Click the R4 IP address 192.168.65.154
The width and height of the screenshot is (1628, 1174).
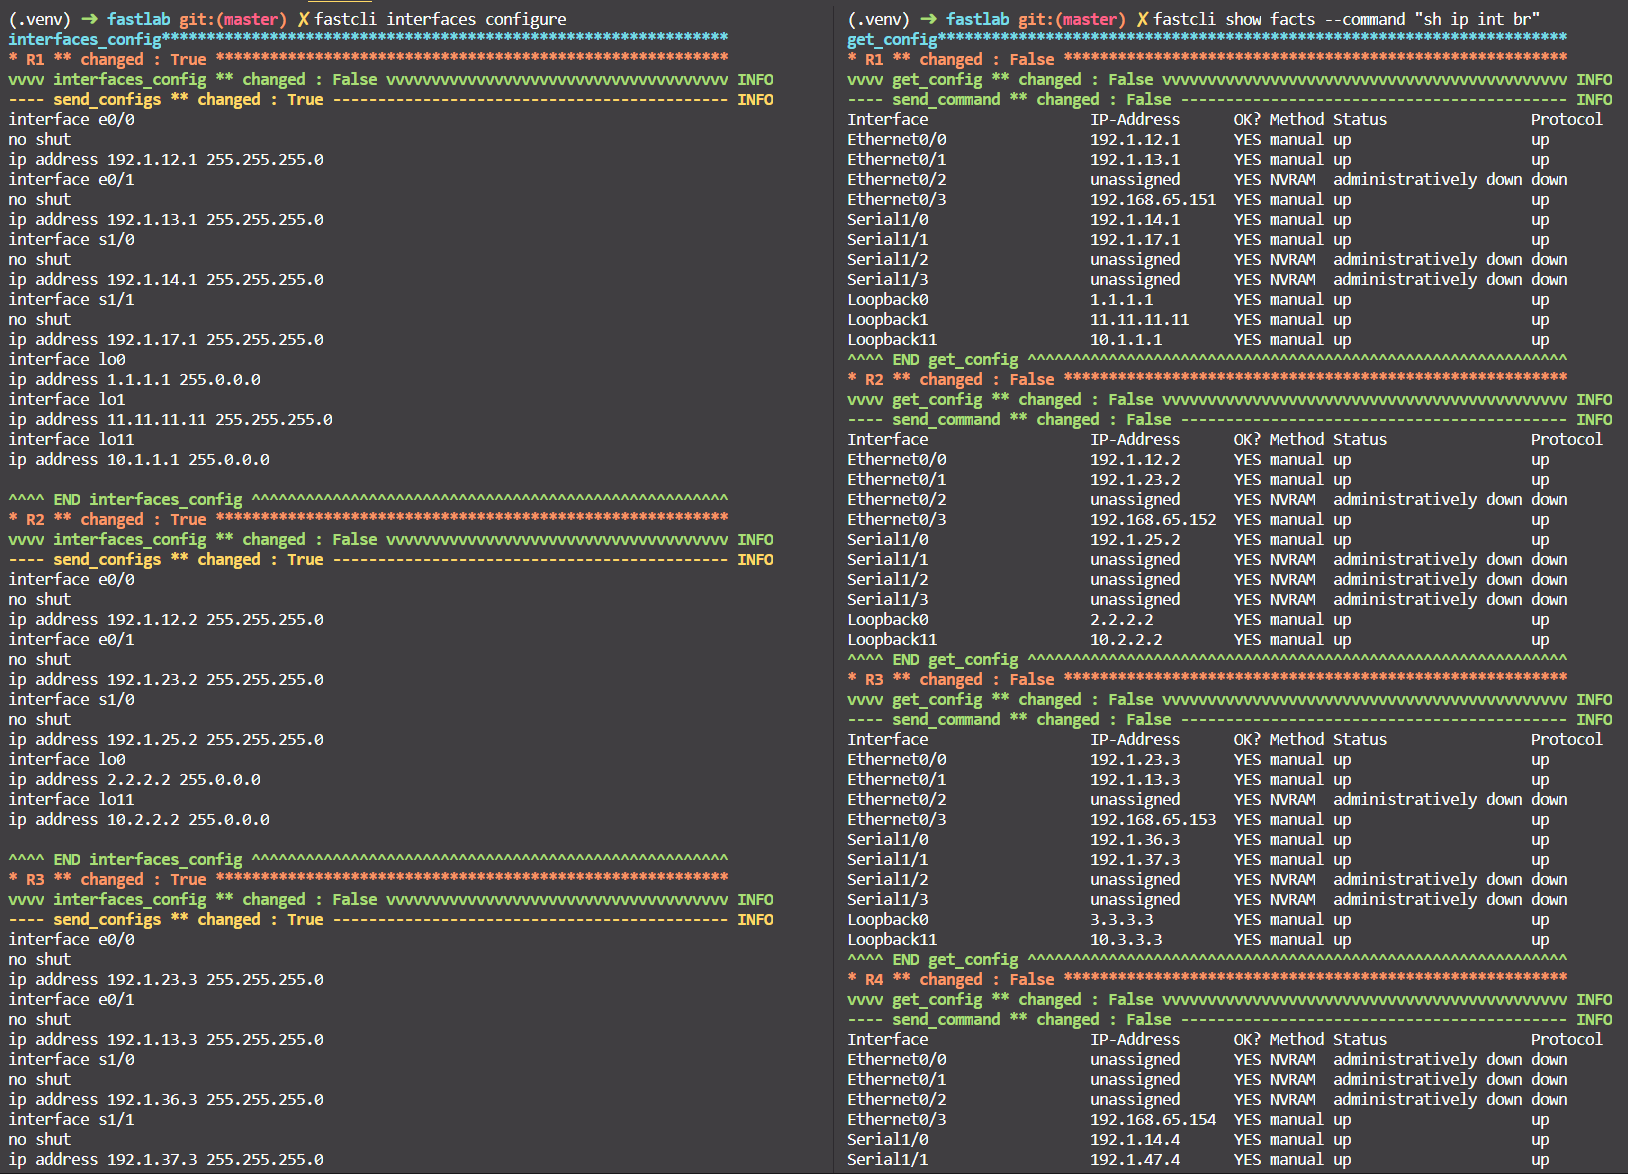1153,1119
